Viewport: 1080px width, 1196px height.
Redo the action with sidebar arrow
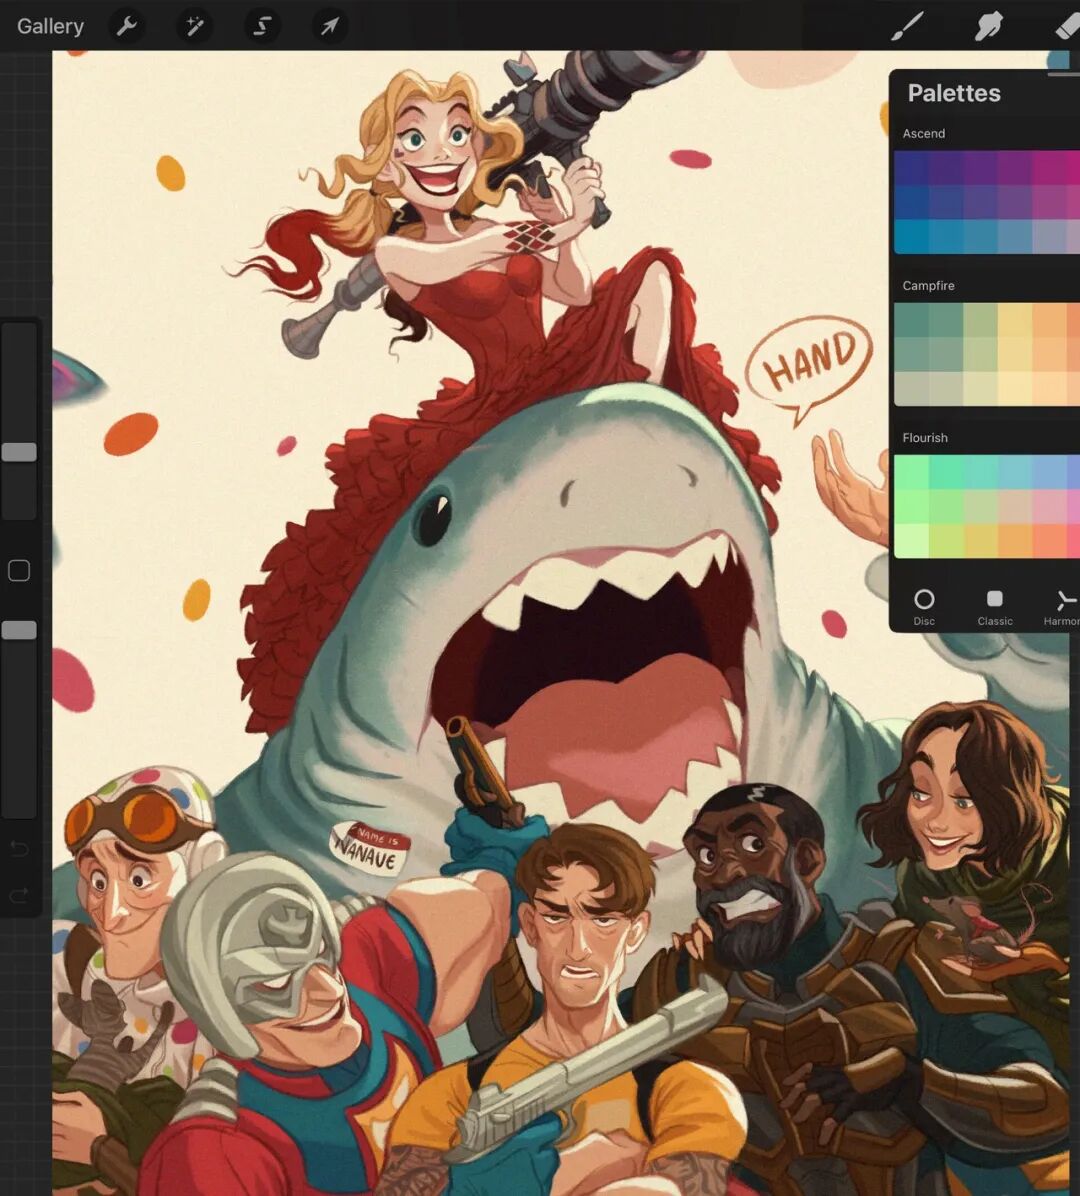(x=19, y=894)
